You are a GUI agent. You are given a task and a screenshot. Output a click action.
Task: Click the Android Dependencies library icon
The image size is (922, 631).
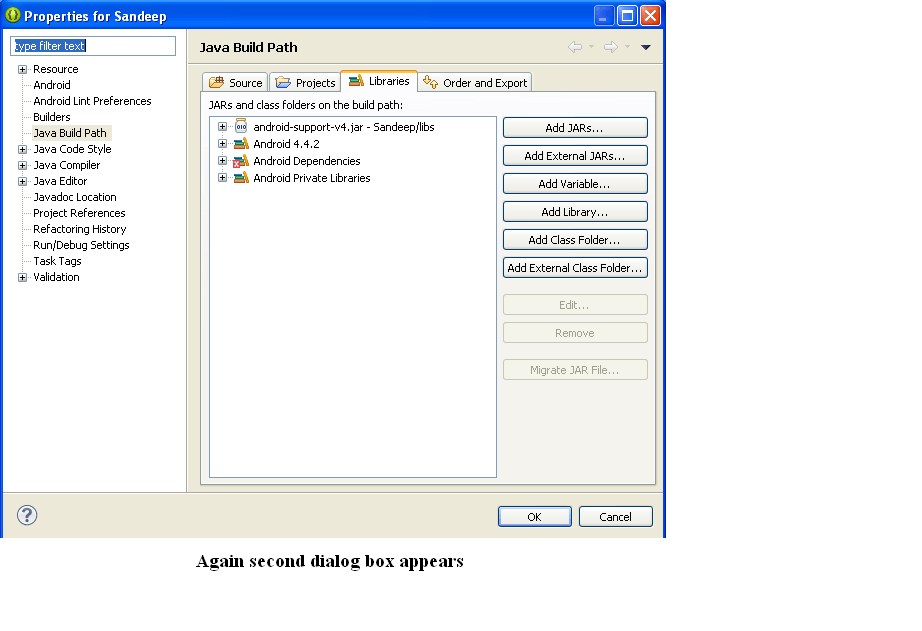point(241,161)
